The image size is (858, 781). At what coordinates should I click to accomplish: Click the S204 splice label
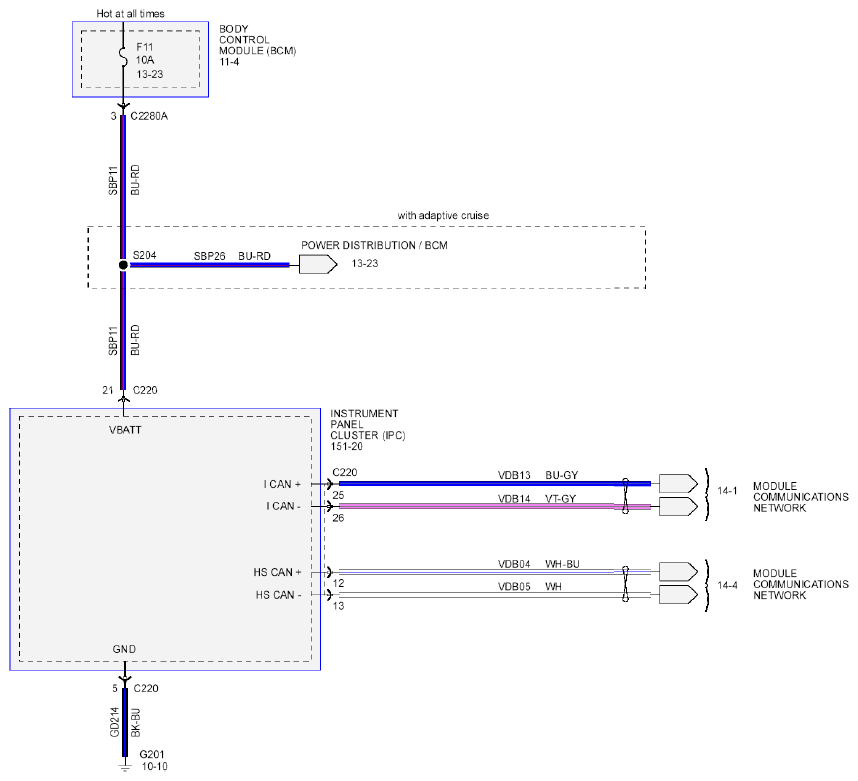144,255
